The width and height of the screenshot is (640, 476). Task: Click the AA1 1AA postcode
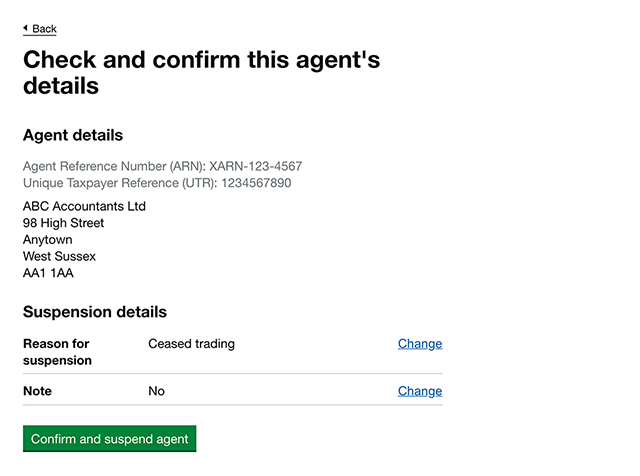coord(48,273)
